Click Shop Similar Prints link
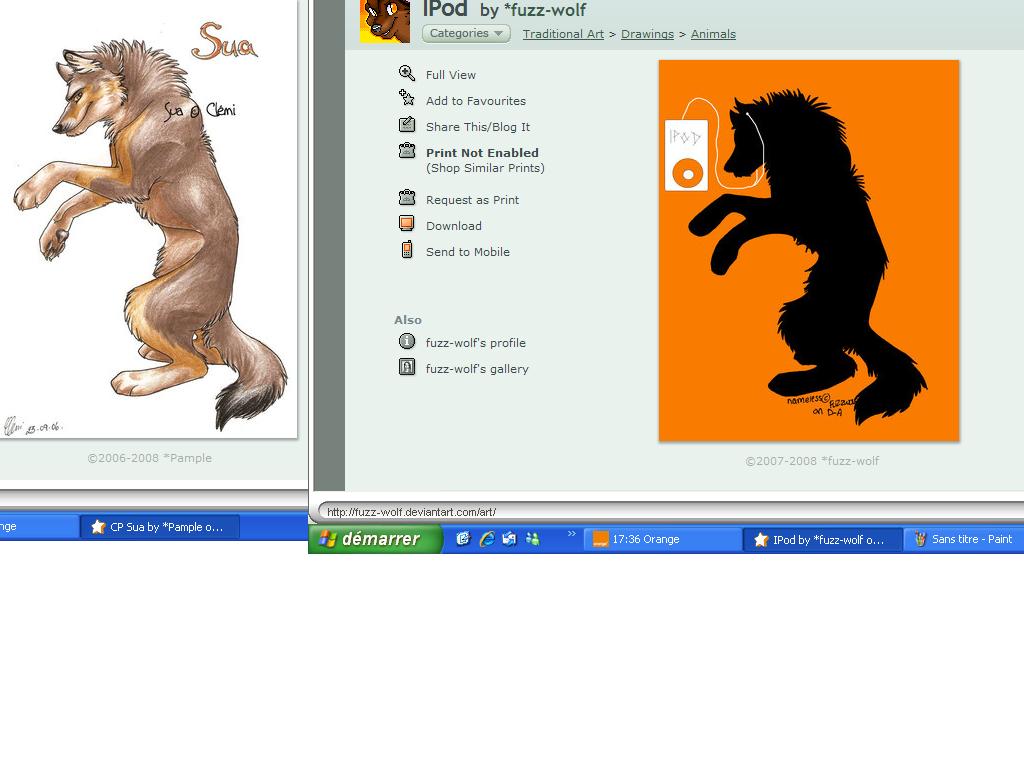The height and width of the screenshot is (768, 1024). pyautogui.click(x=485, y=168)
